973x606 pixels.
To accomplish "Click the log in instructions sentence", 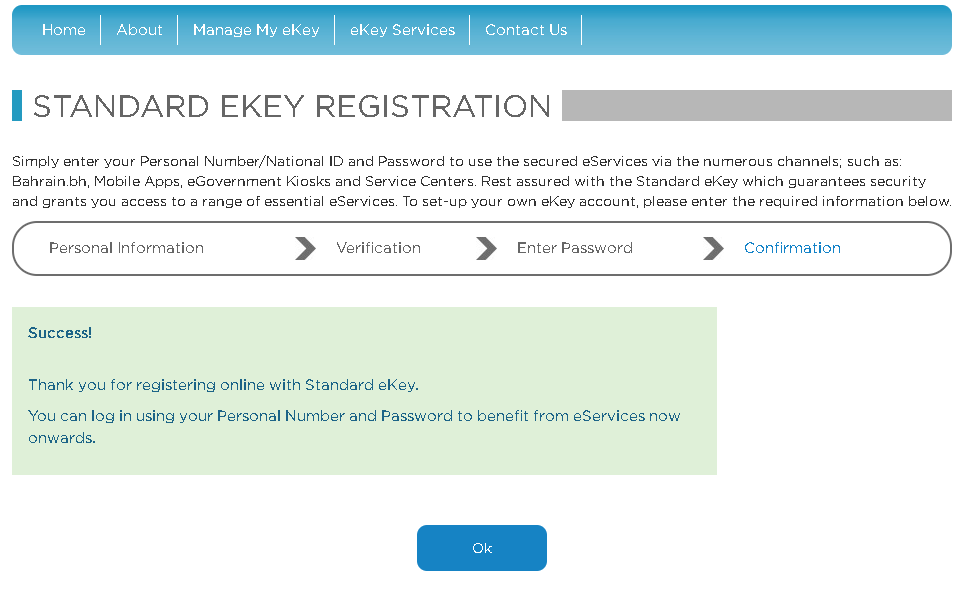I will [354, 427].
